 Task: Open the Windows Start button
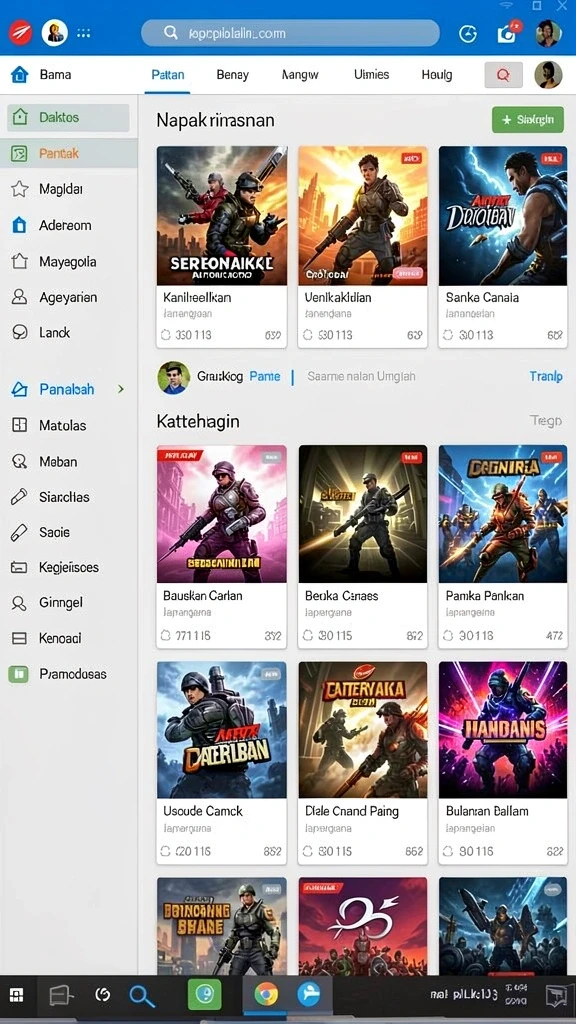coord(17,995)
